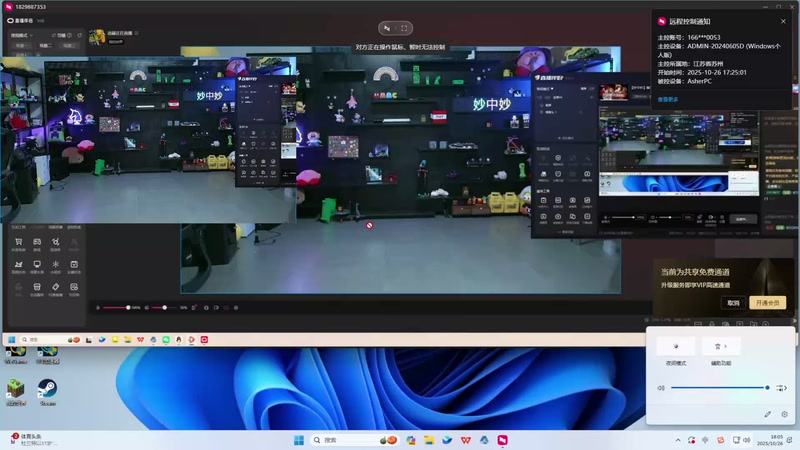Click the ticket-shaped tool icon in live companion

click(56, 287)
